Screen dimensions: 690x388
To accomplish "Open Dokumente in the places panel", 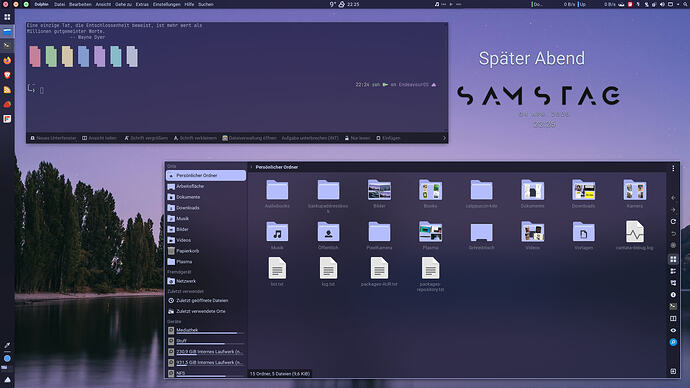I will 206,197.
